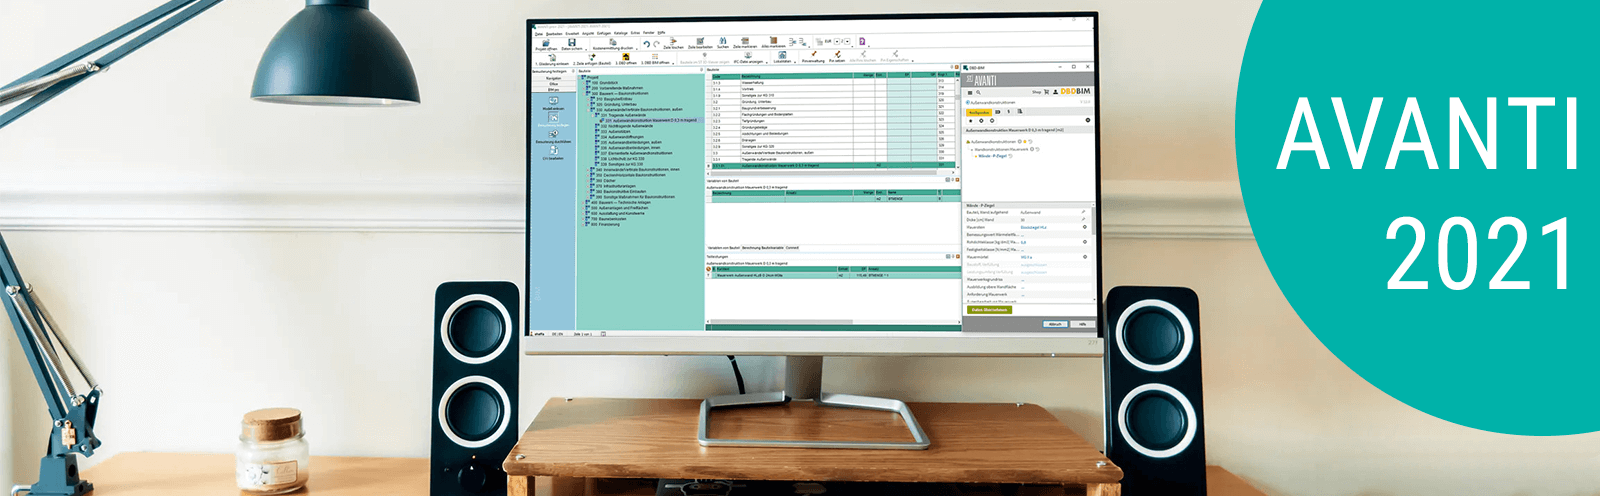
Task: Select the Office sidebar button
Action: [553, 84]
